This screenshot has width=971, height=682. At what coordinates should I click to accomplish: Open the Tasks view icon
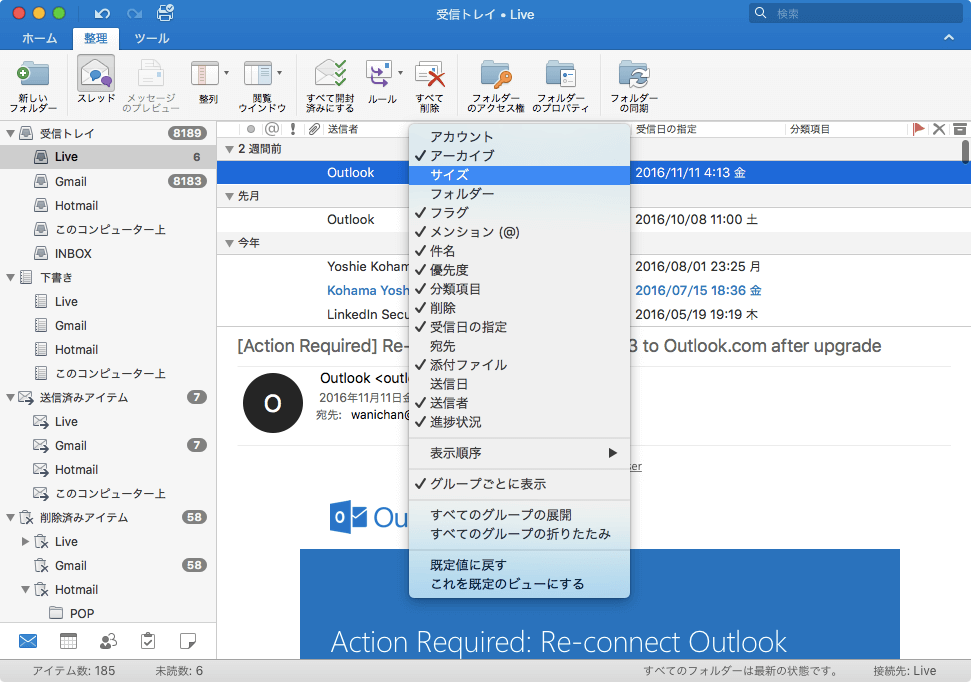(148, 641)
